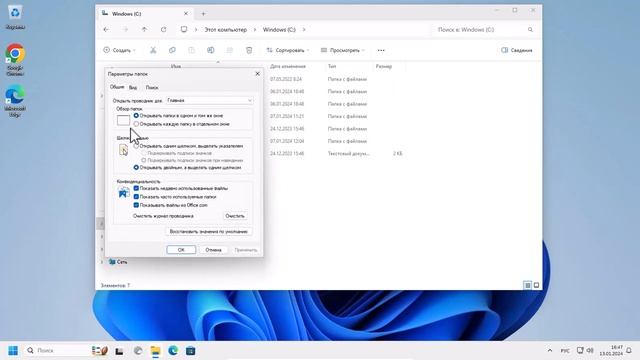Image resolution: width=640 pixels, height=360 pixels.
Task: Go up one folder level
Action: pyautogui.click(x=144, y=30)
